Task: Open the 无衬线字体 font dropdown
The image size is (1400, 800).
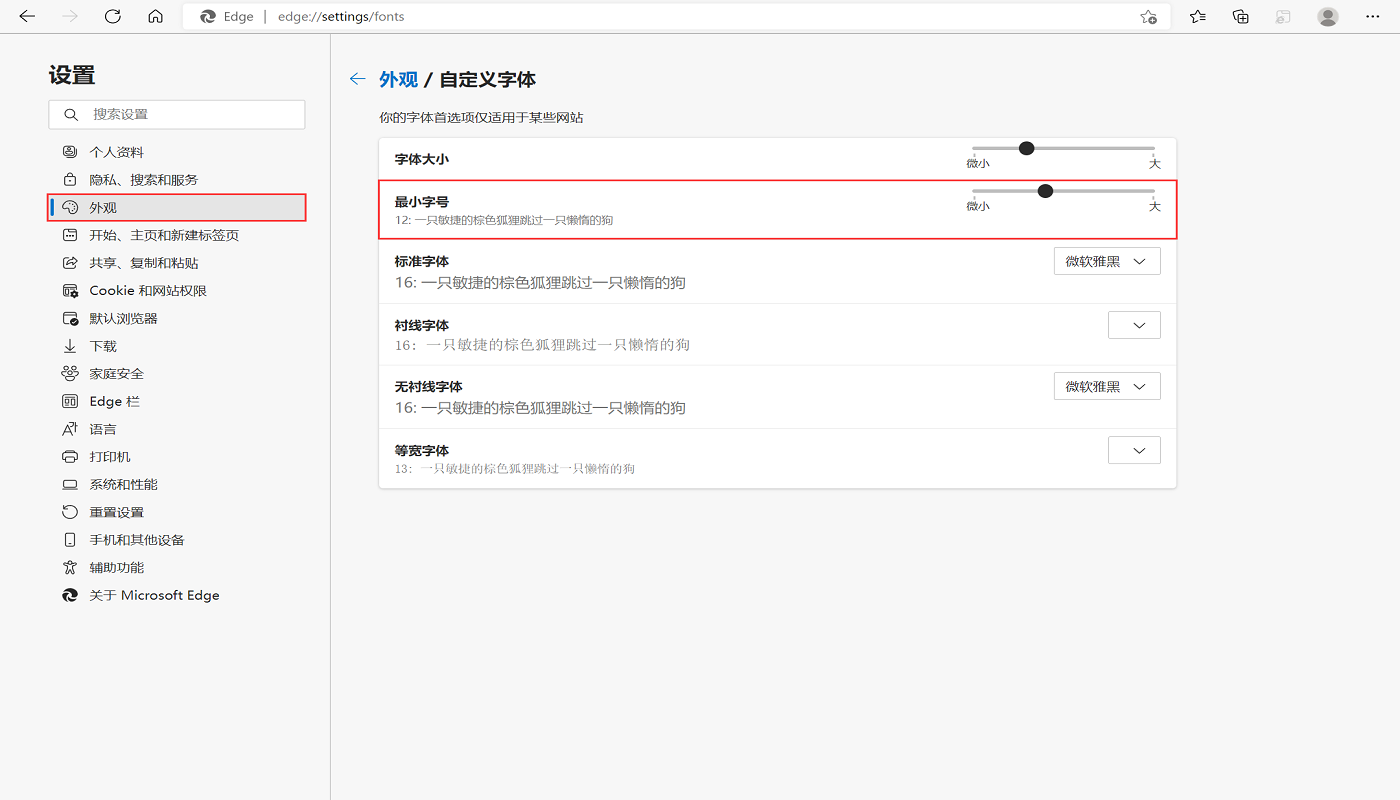Action: pos(1107,385)
